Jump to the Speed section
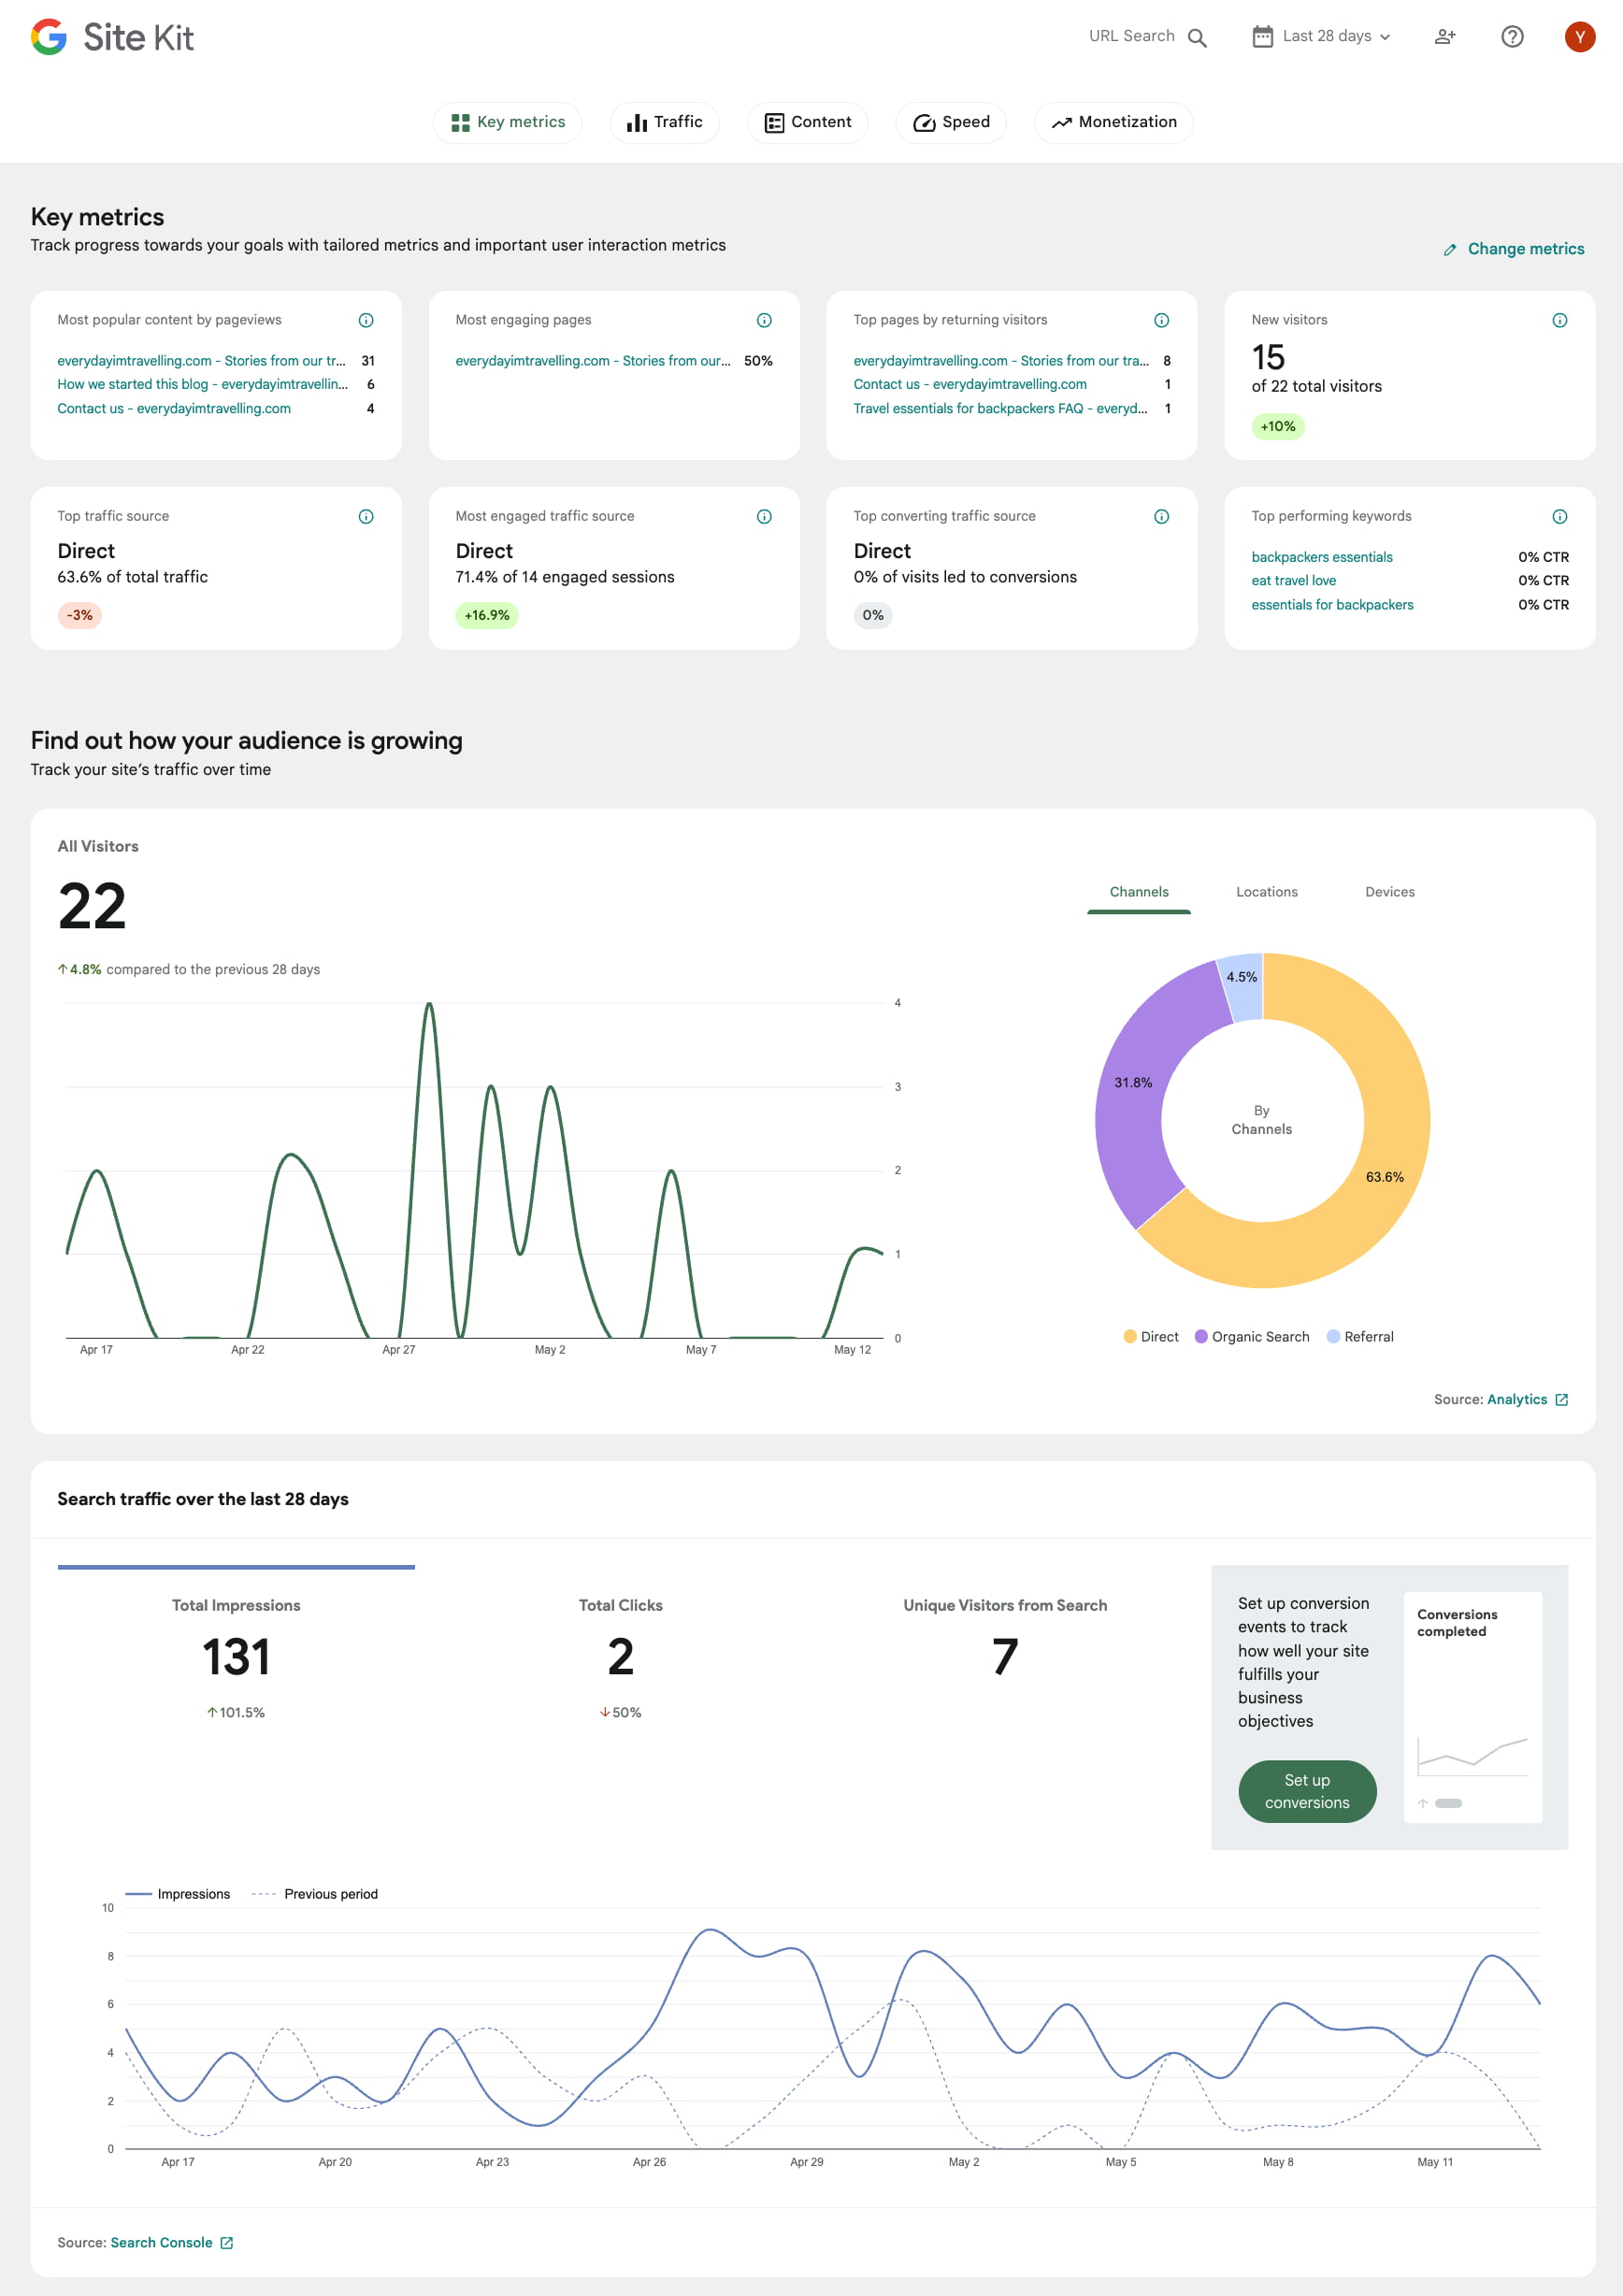This screenshot has width=1623, height=2296. click(951, 122)
